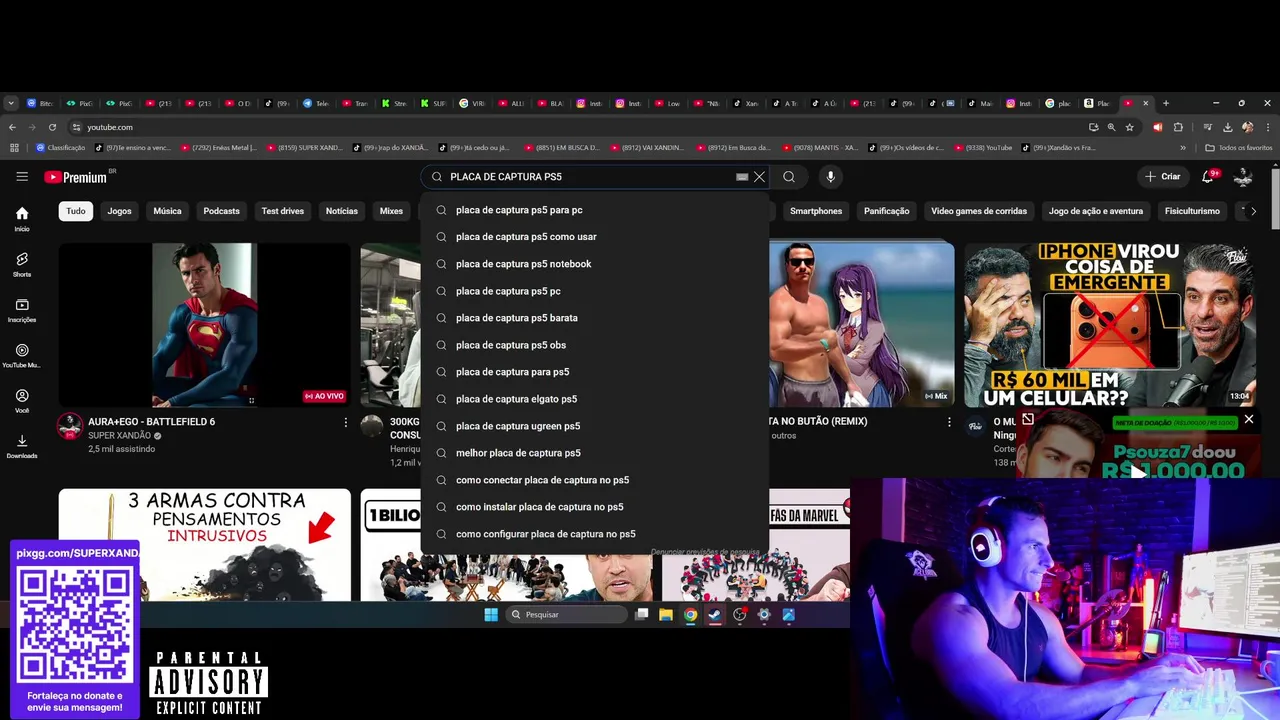
Task: Open the YouTube hamburger guide menu
Action: pos(22,177)
